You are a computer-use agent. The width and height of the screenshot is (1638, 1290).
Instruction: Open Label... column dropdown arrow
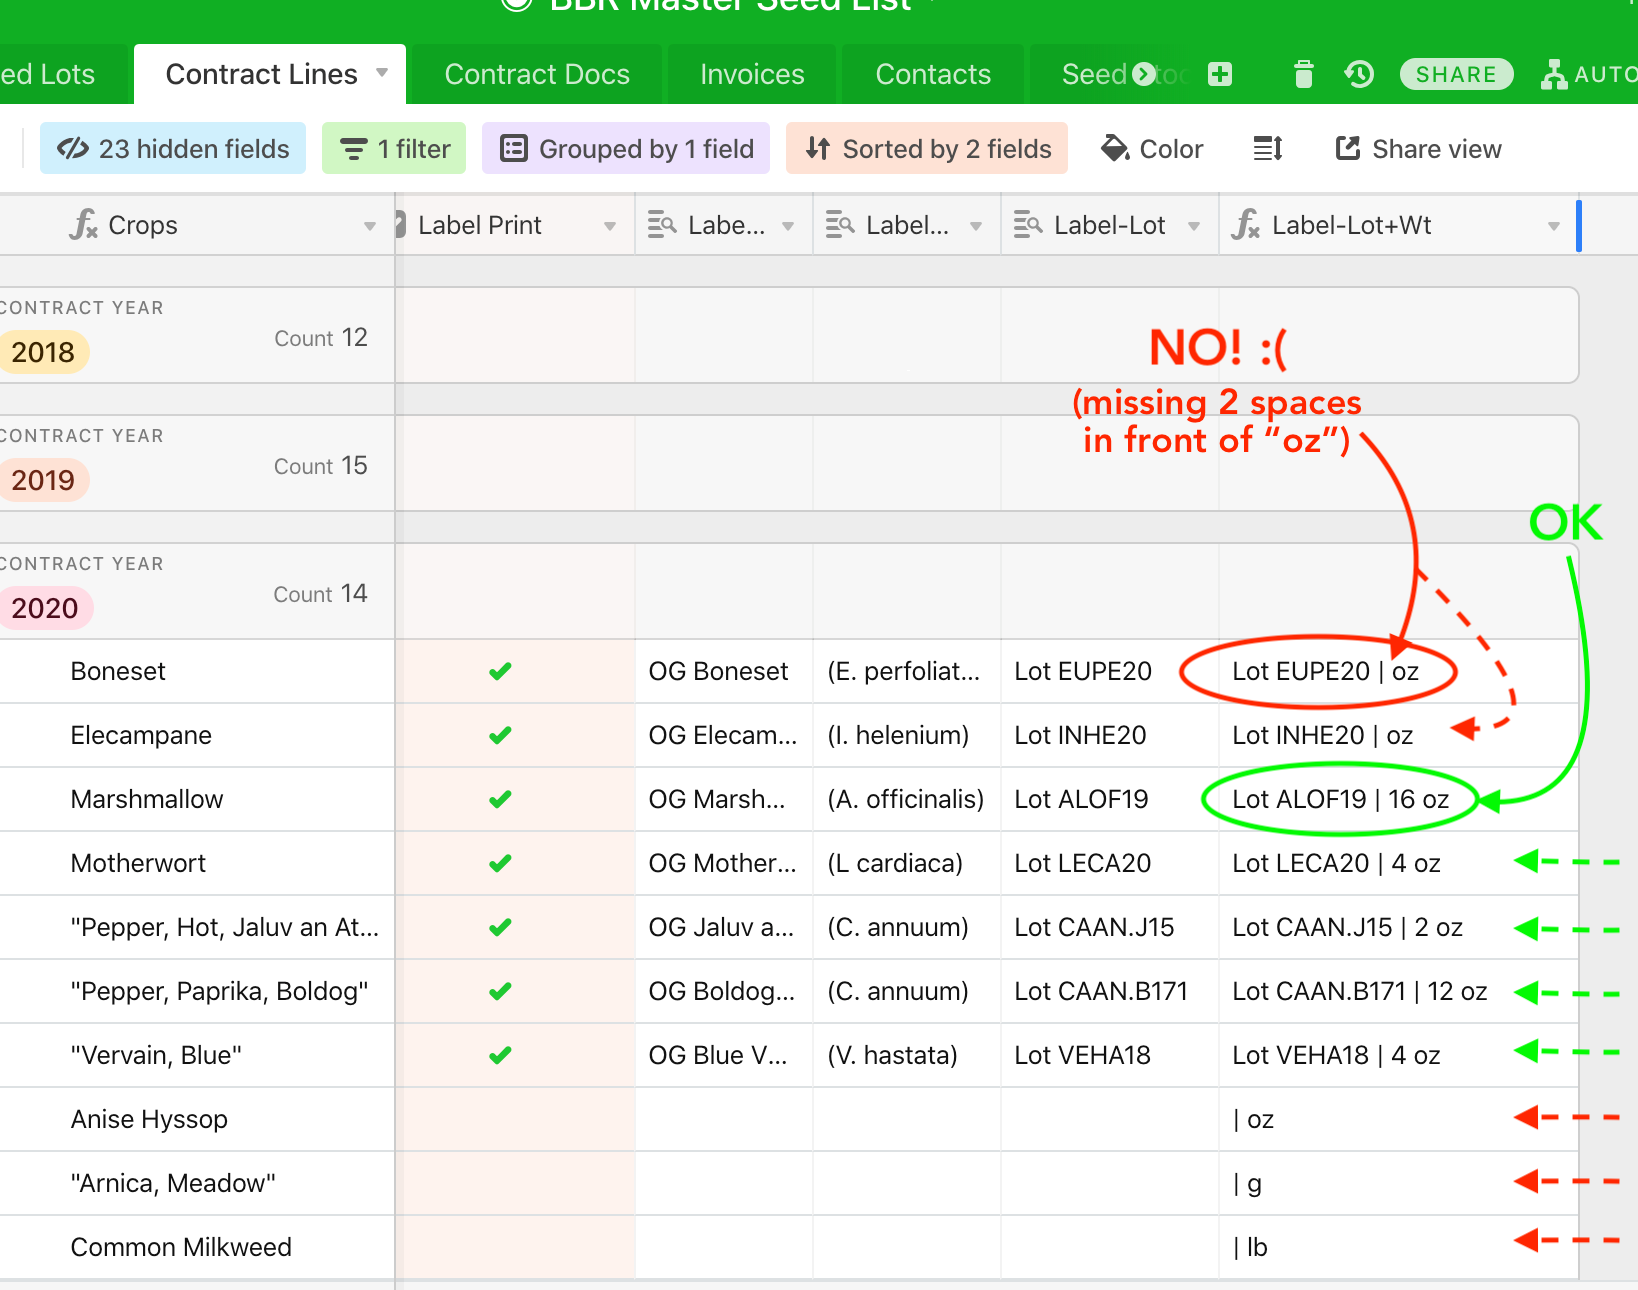(976, 226)
